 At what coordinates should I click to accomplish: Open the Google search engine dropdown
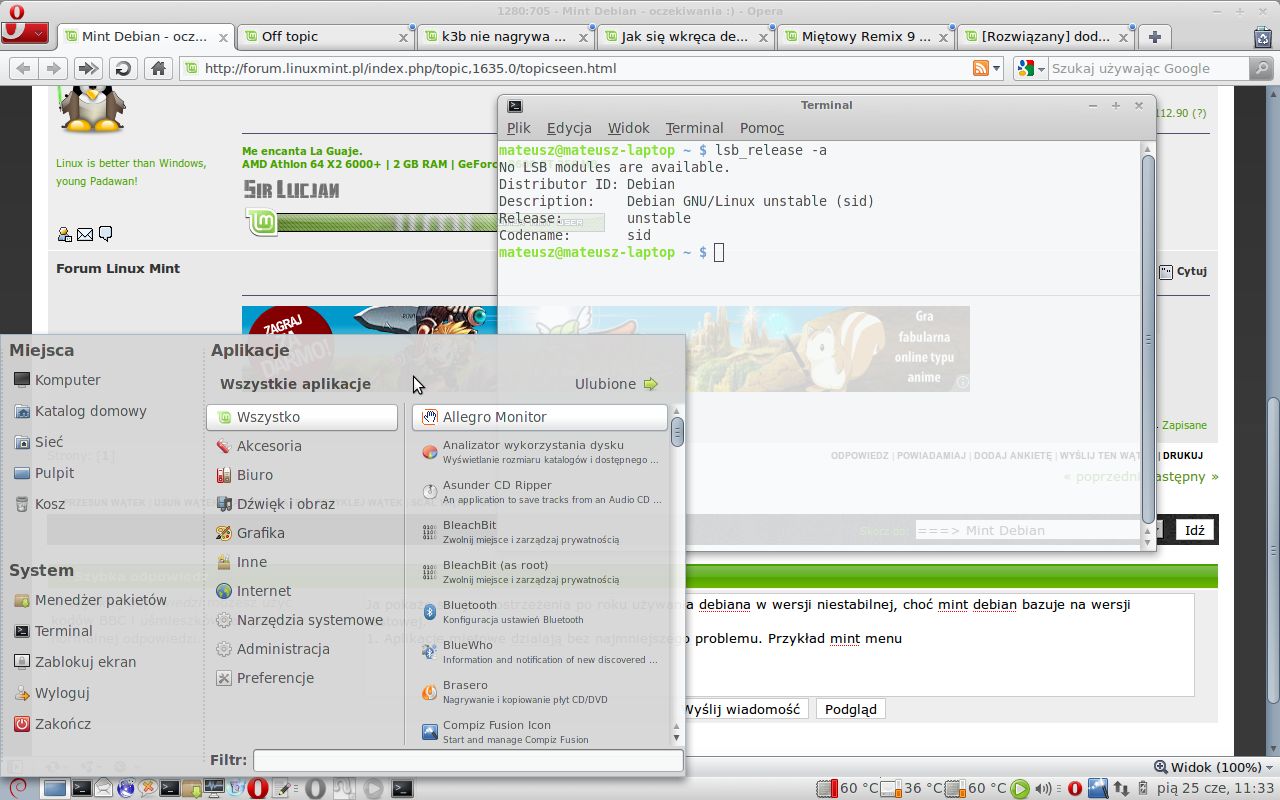[x=1031, y=68]
